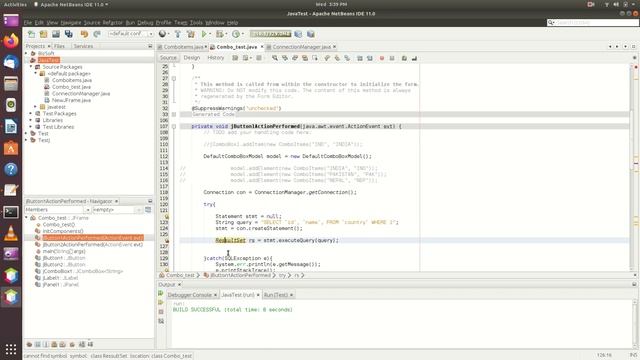Click the web browser globe toolbar icon
Screen dimensions: 640x360
(x=162, y=34)
